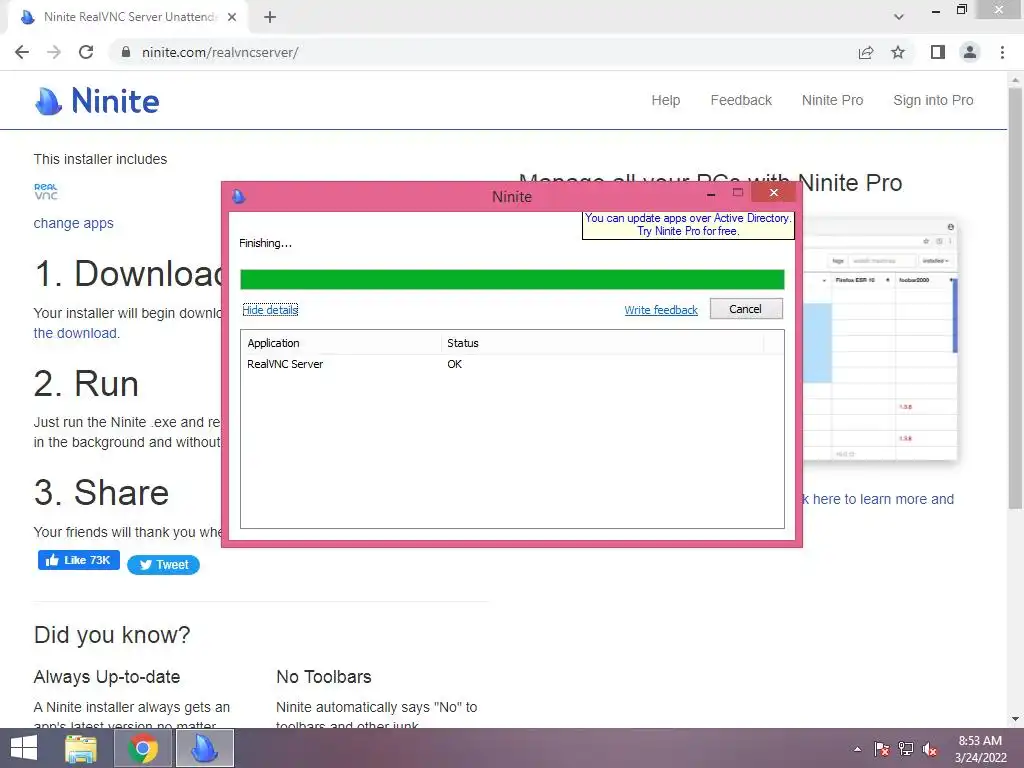Click the installation progress bar
The width and height of the screenshot is (1024, 768).
512,280
